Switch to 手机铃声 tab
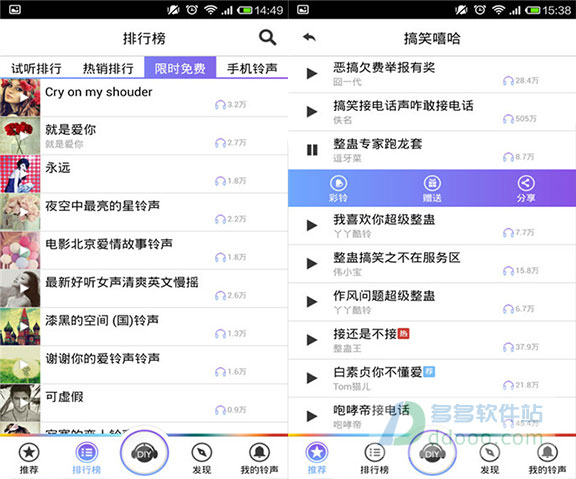 [x=252, y=68]
